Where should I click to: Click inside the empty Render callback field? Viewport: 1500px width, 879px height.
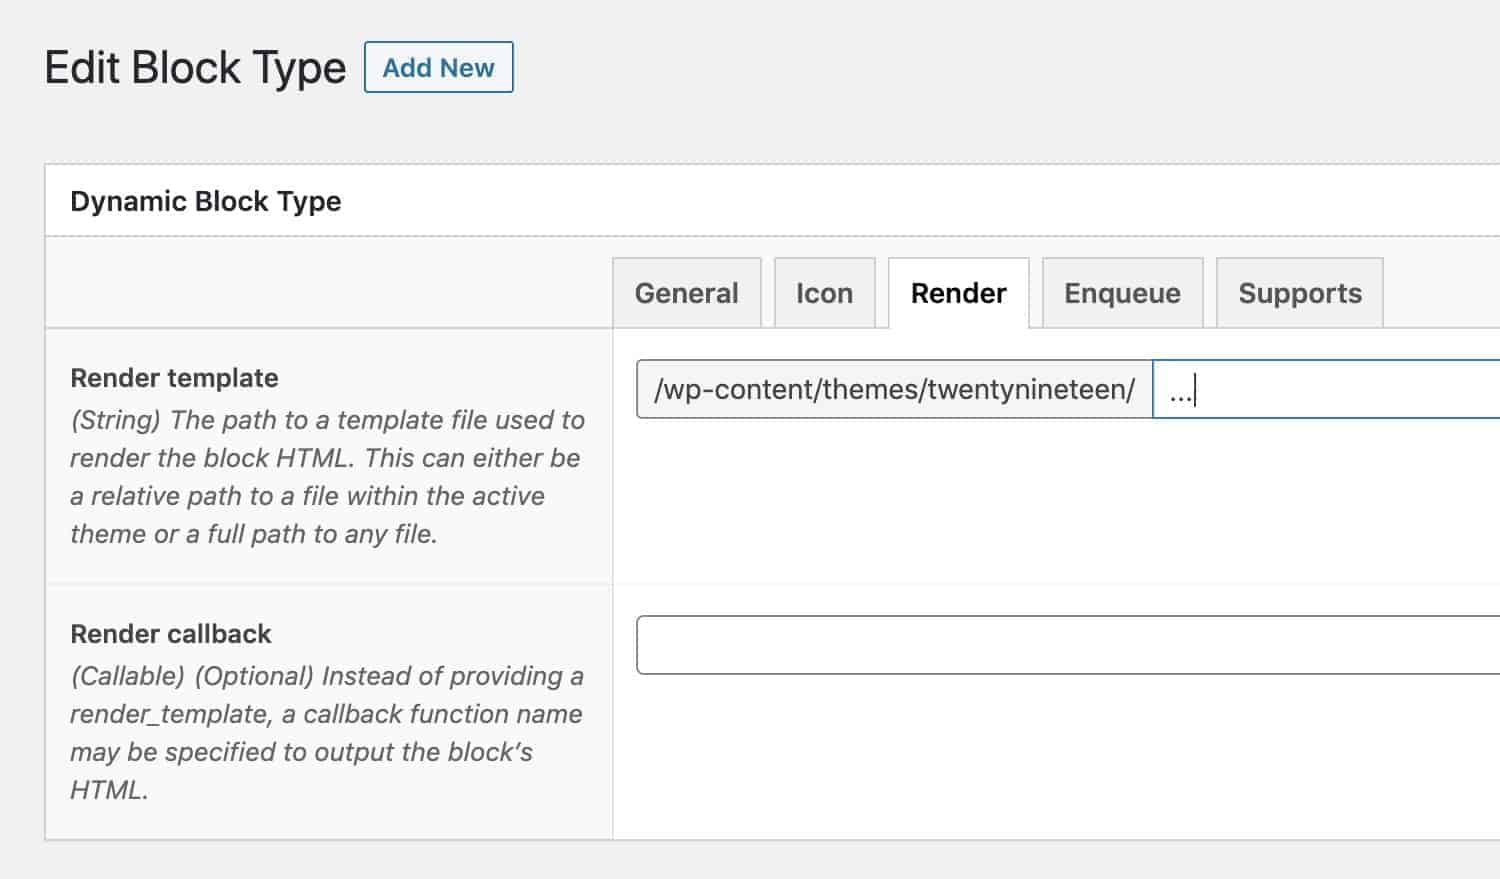(1000, 644)
